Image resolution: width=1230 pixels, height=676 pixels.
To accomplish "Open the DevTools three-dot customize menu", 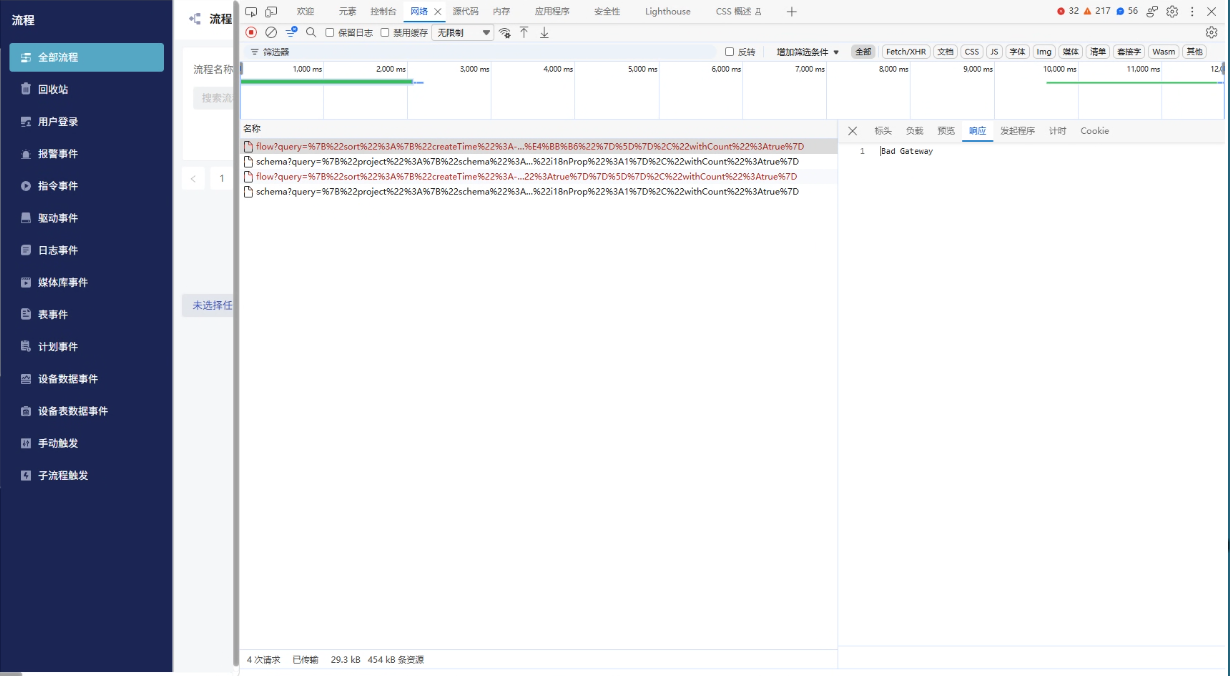I will (1192, 11).
